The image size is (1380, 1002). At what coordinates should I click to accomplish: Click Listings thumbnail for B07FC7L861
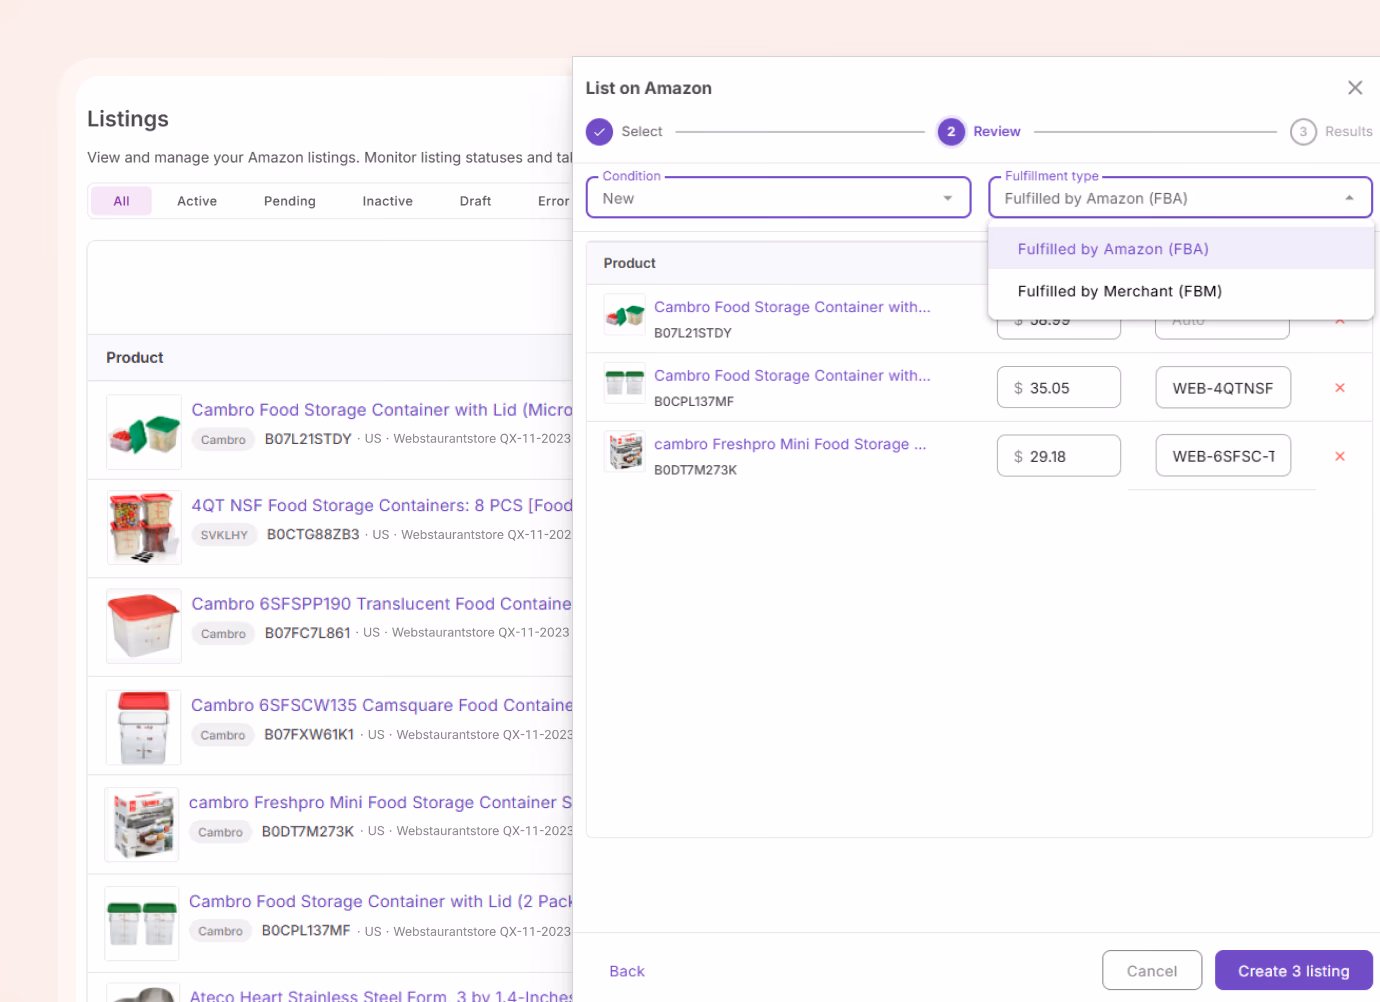click(x=144, y=626)
